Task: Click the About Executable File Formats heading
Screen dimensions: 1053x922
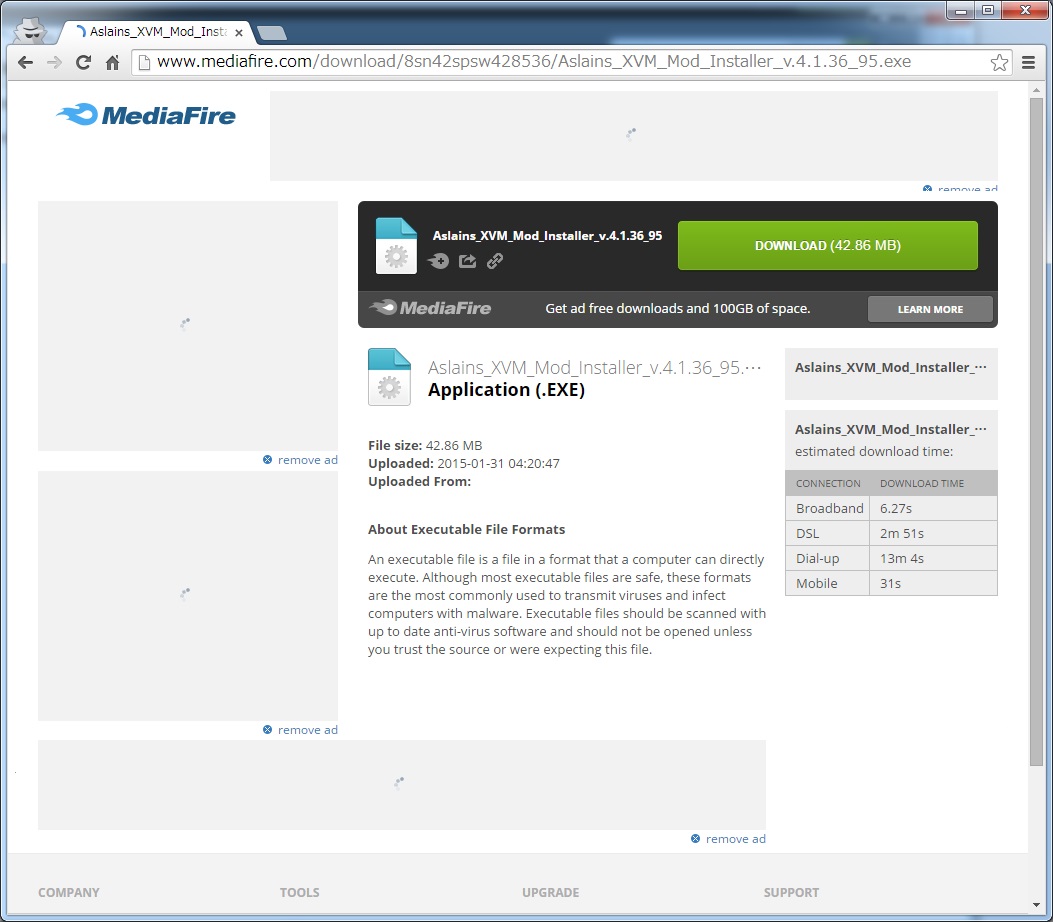Action: pyautogui.click(x=467, y=529)
